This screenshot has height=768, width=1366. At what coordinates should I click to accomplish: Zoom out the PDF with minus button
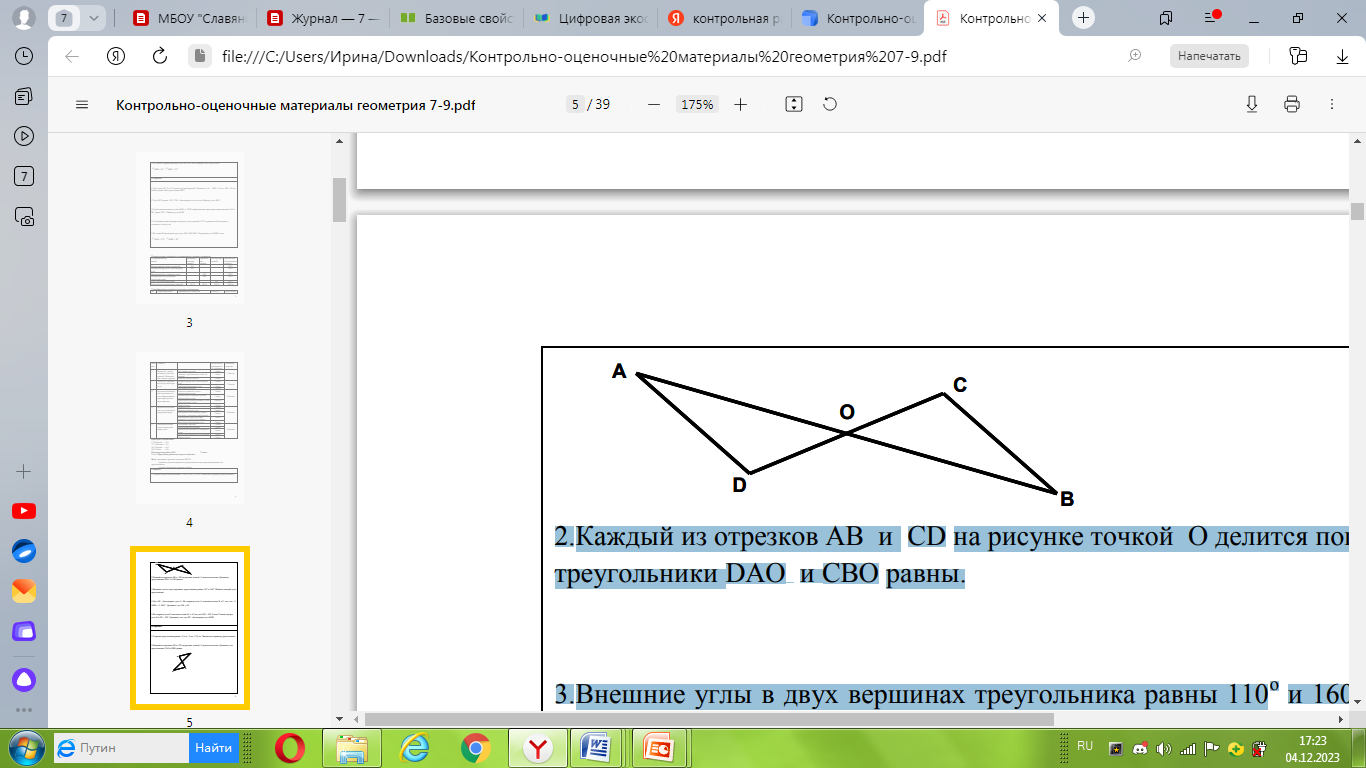654,104
